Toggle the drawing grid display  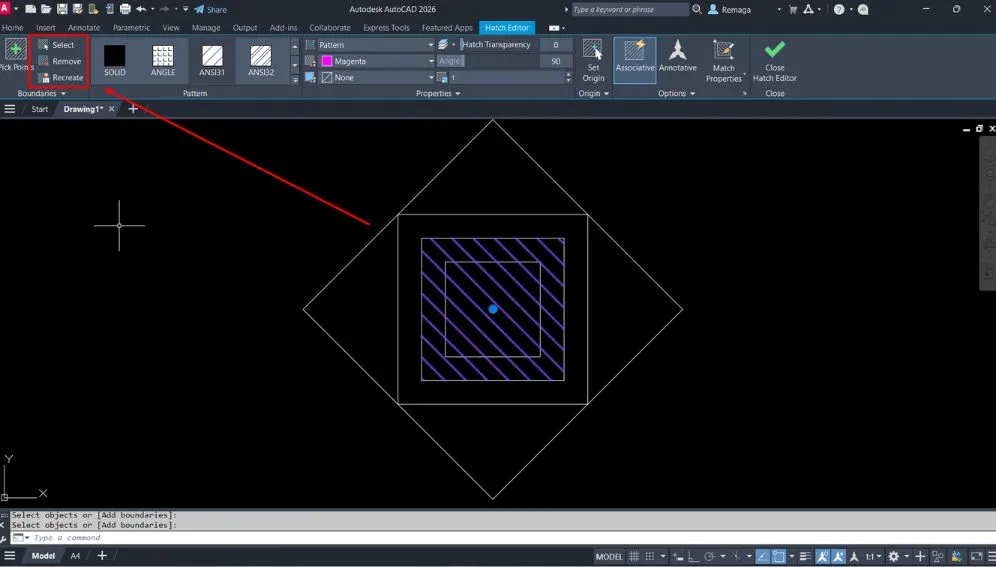click(634, 556)
